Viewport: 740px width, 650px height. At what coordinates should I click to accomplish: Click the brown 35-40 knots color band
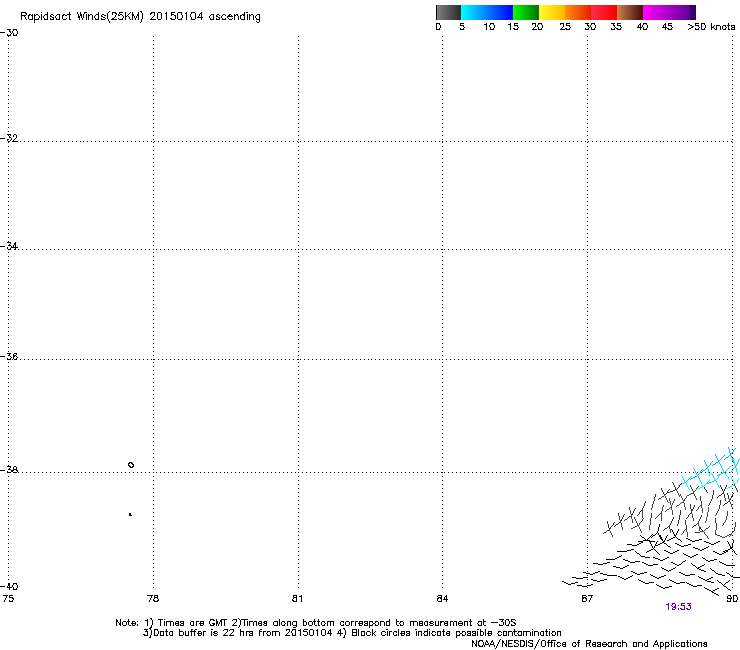(x=630, y=12)
